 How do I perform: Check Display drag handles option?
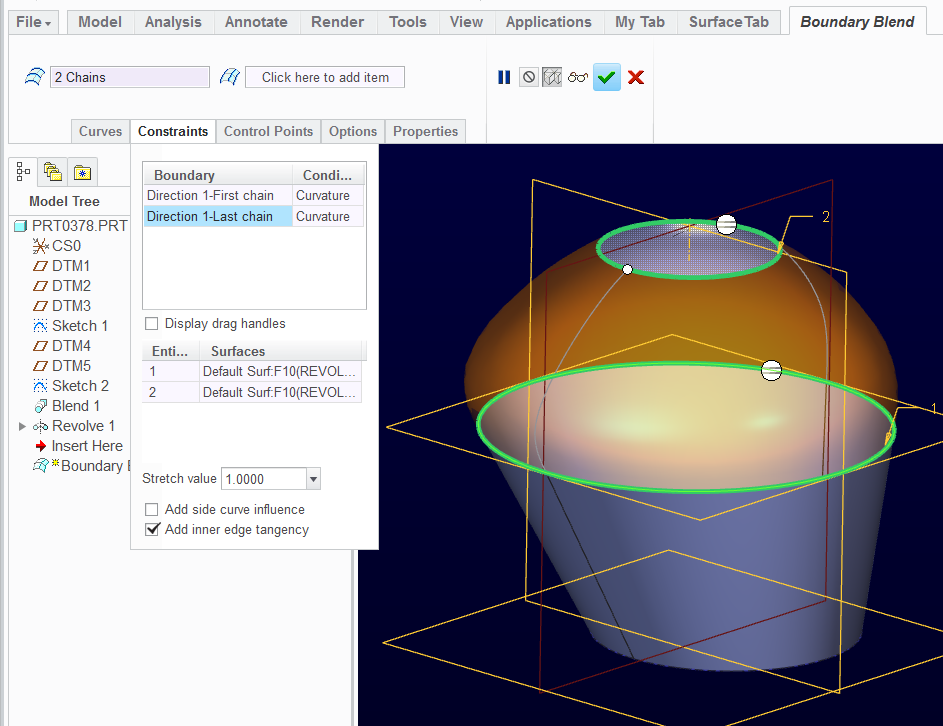click(x=152, y=324)
